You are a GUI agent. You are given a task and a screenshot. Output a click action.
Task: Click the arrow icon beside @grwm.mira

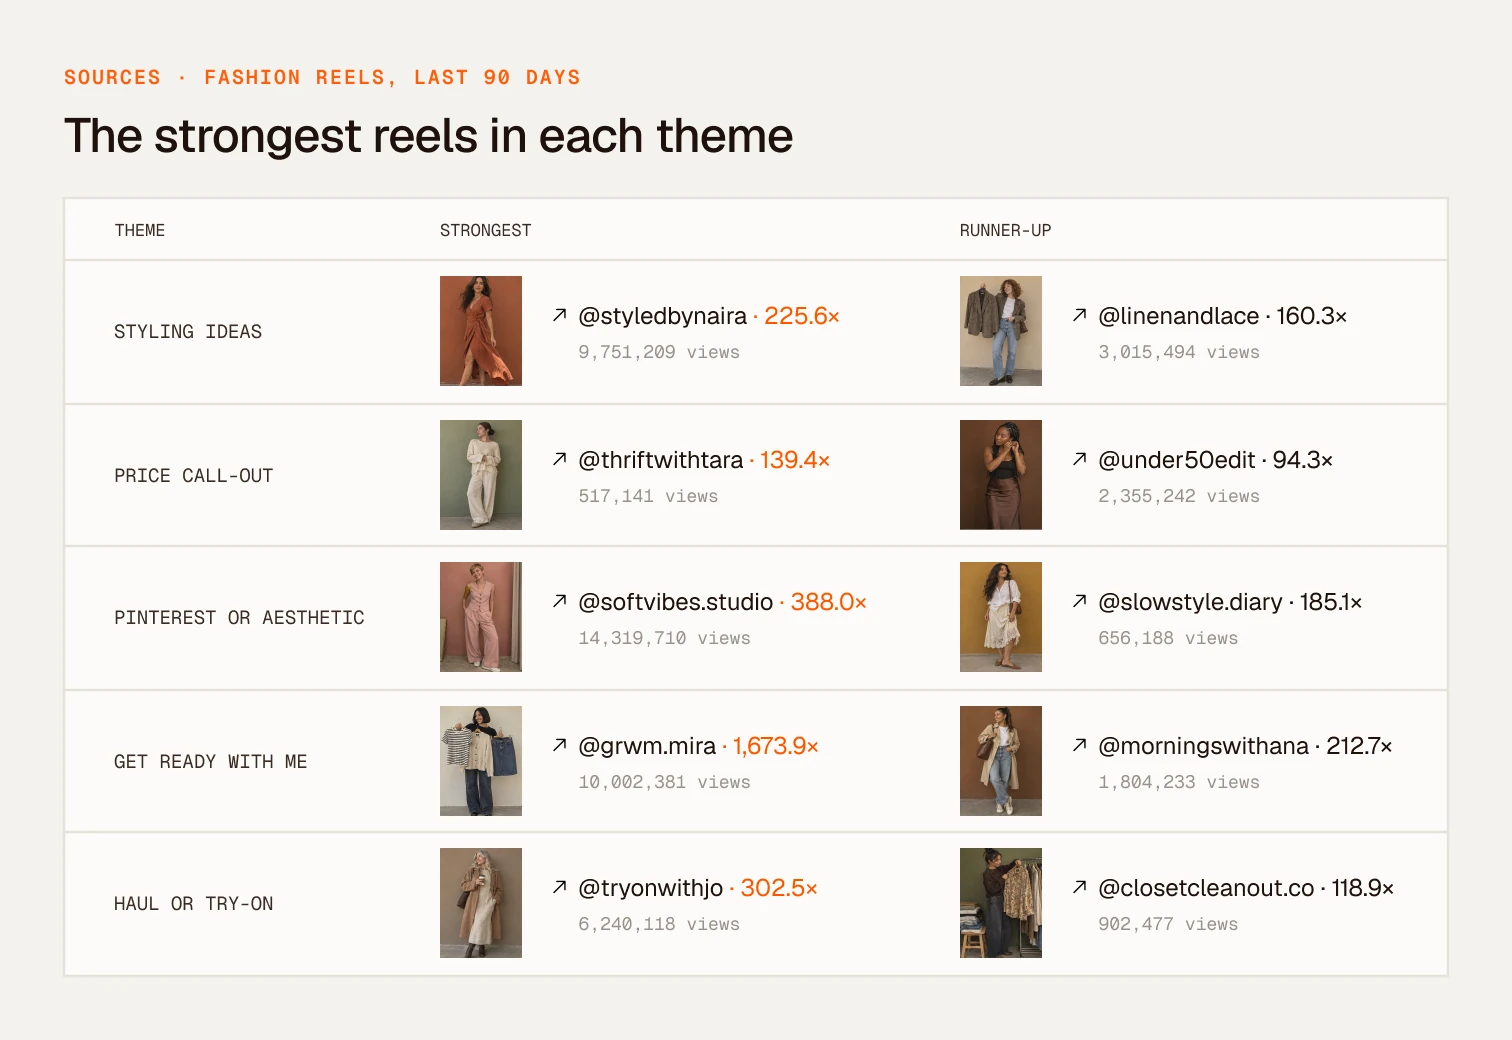pyautogui.click(x=560, y=745)
